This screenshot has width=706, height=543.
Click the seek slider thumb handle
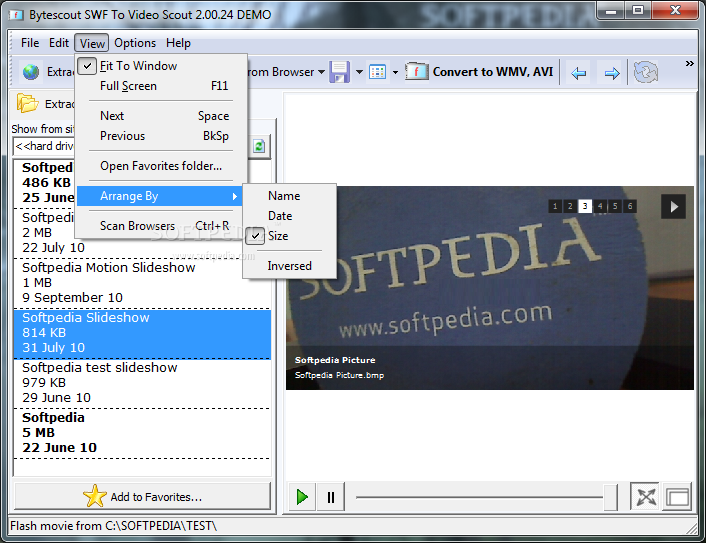tap(610, 497)
